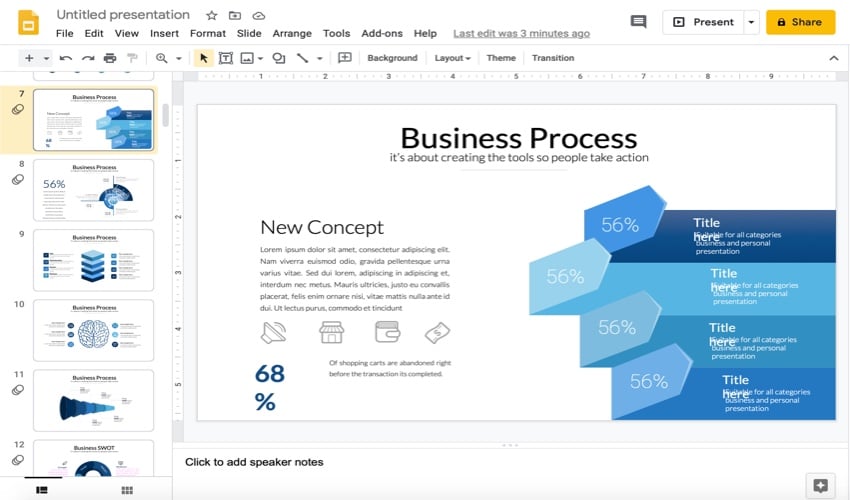Viewport: 850px width, 500px height.
Task: Select the text box tool
Action: (225, 58)
